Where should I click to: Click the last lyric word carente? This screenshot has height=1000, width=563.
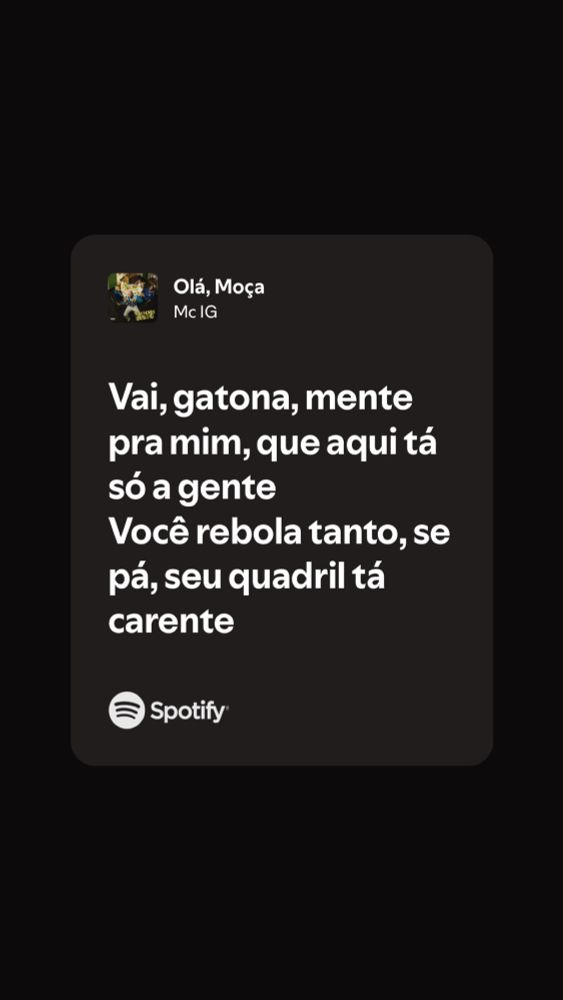tap(171, 622)
